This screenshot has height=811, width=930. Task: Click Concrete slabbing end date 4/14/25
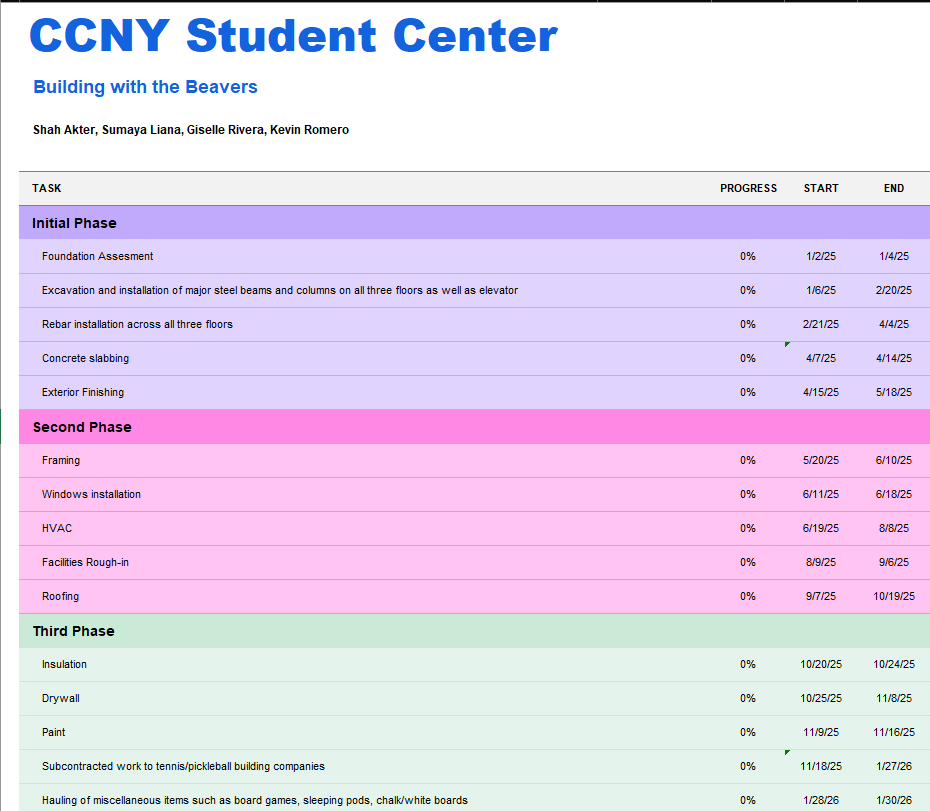(894, 358)
